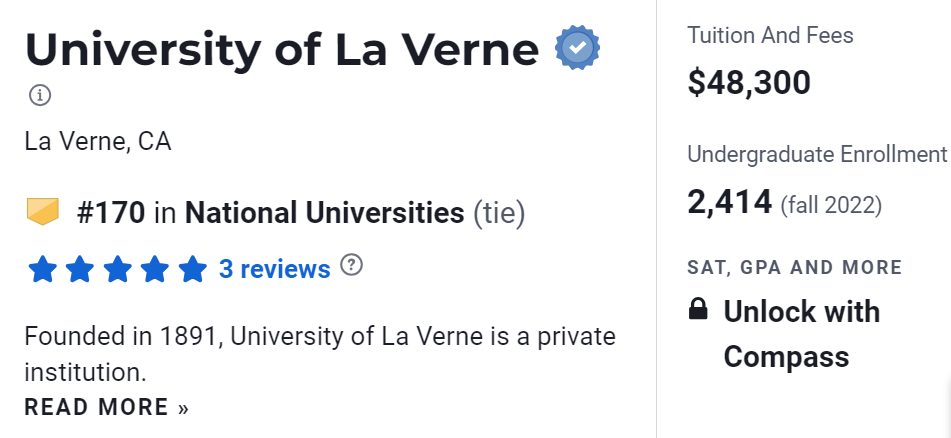Click the yellow ranking badge icon

pos(44,212)
